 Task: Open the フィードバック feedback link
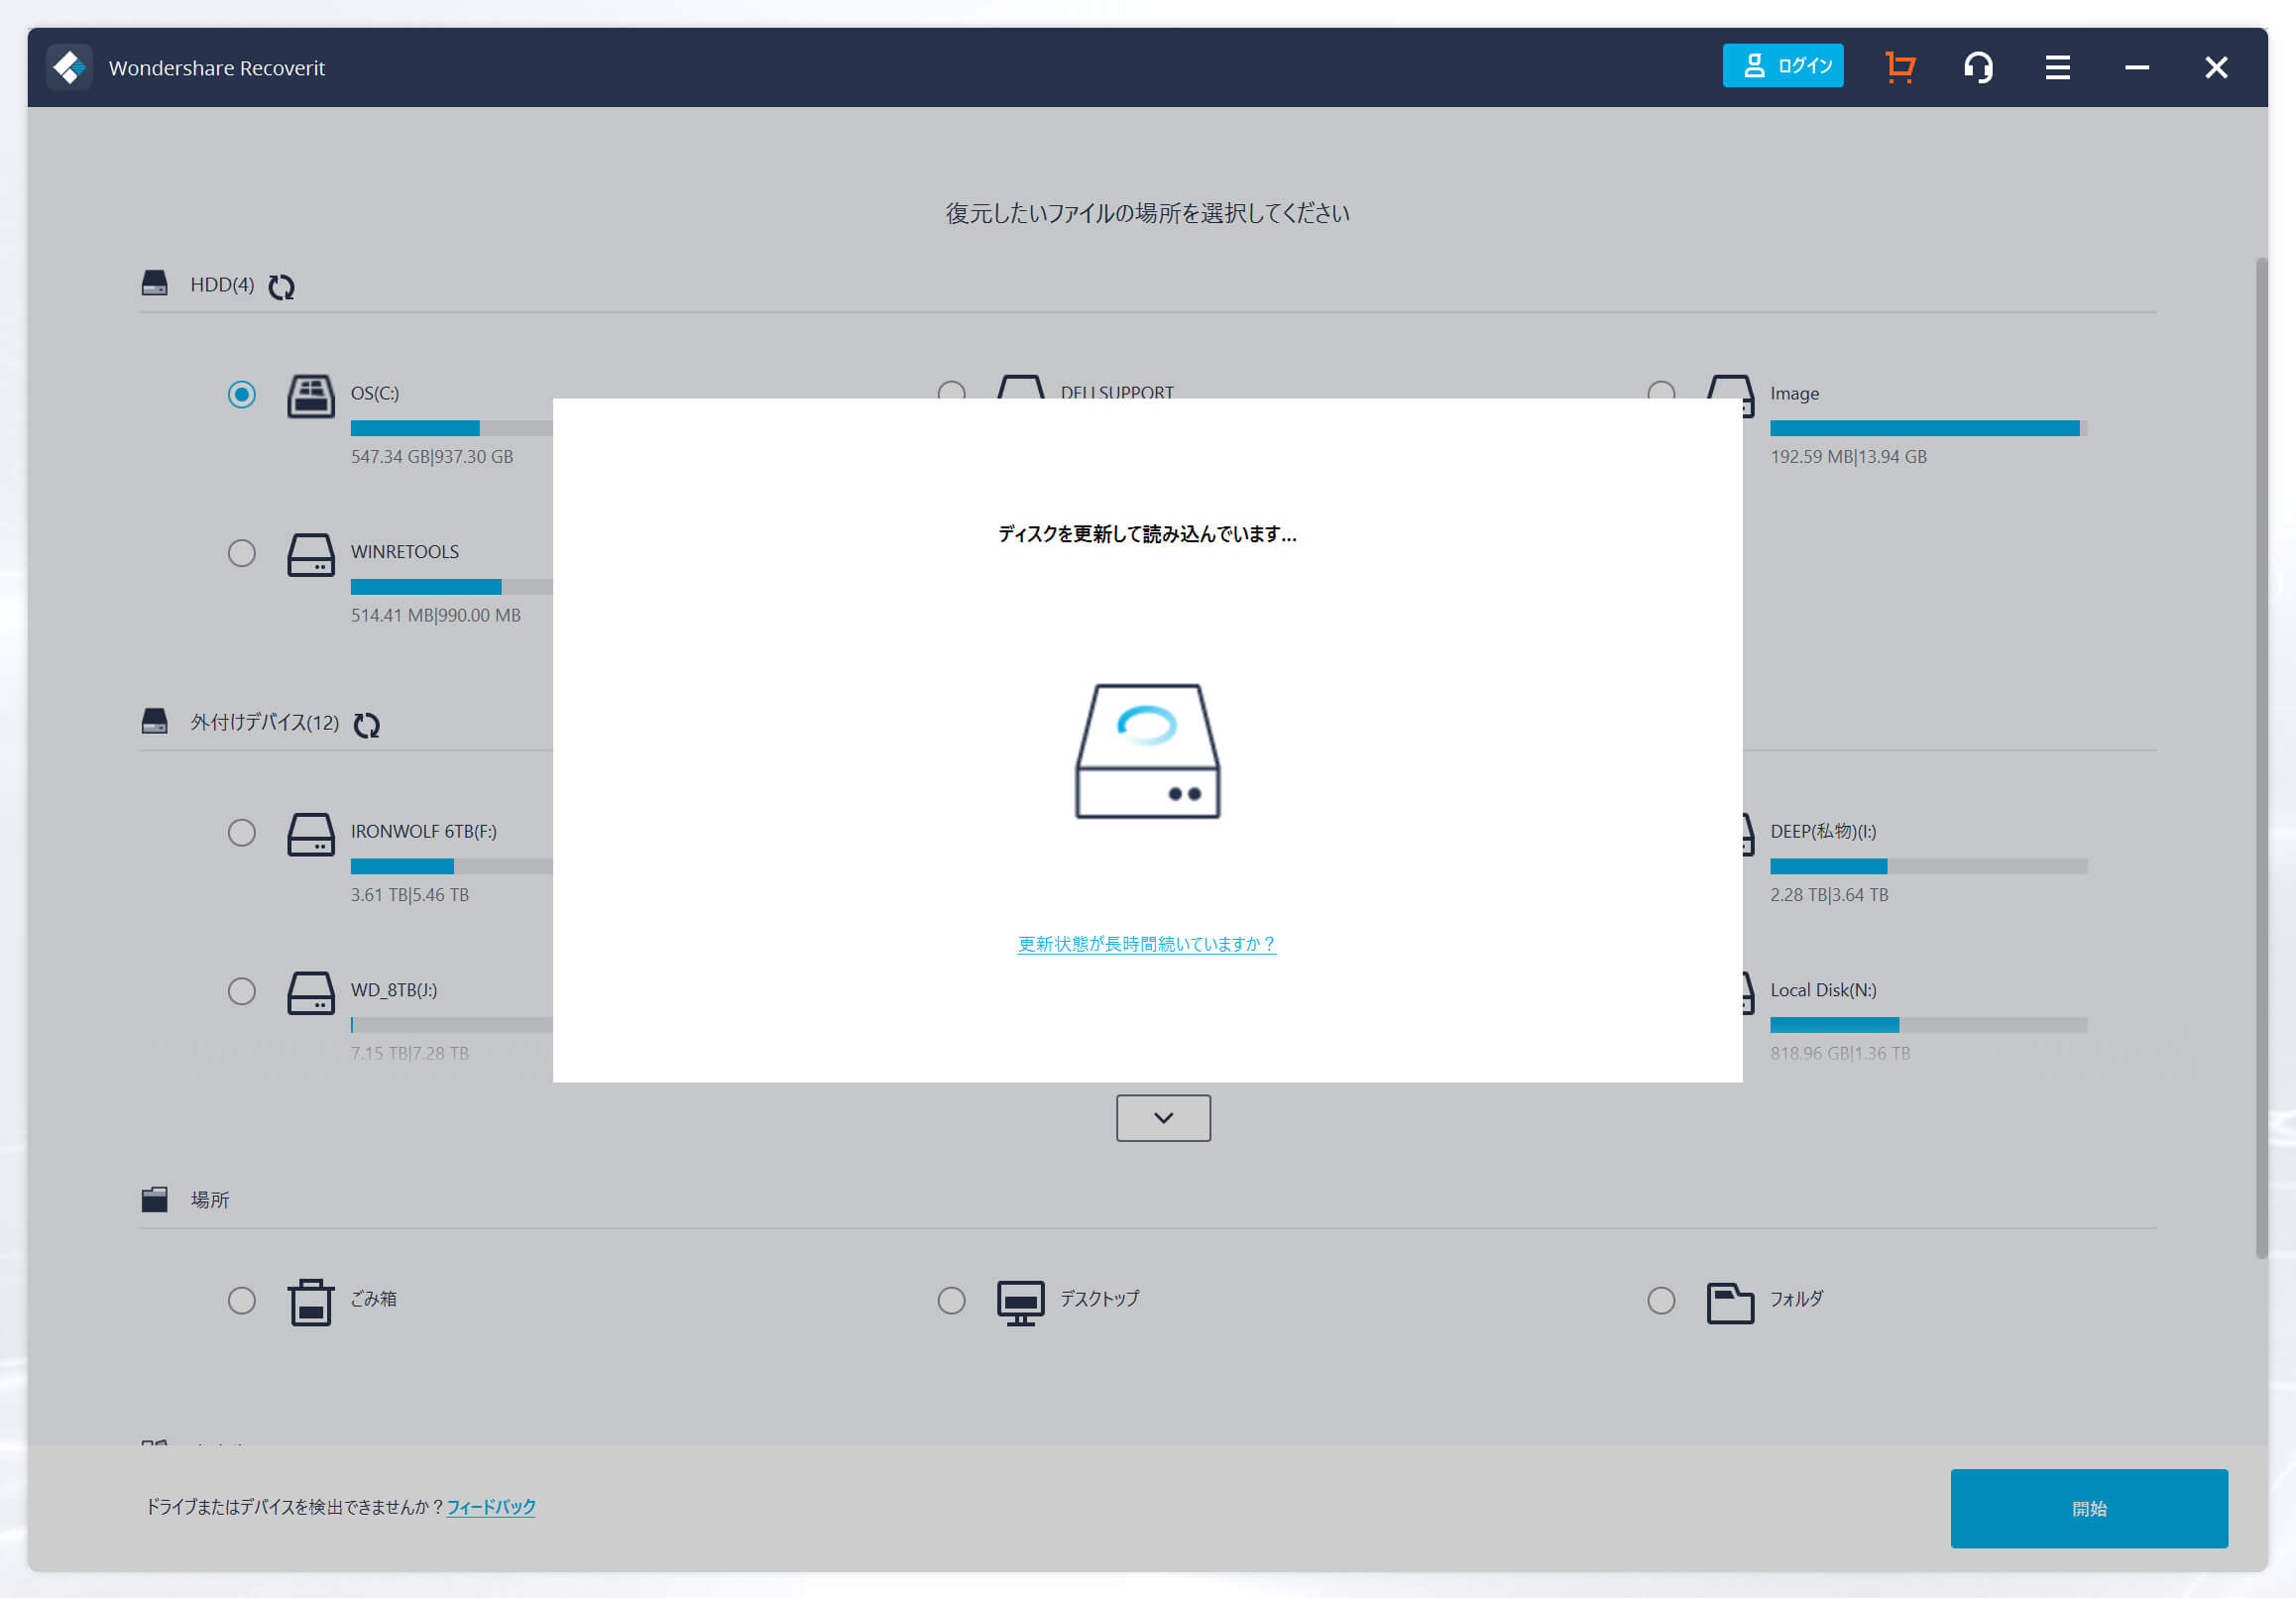[491, 1507]
